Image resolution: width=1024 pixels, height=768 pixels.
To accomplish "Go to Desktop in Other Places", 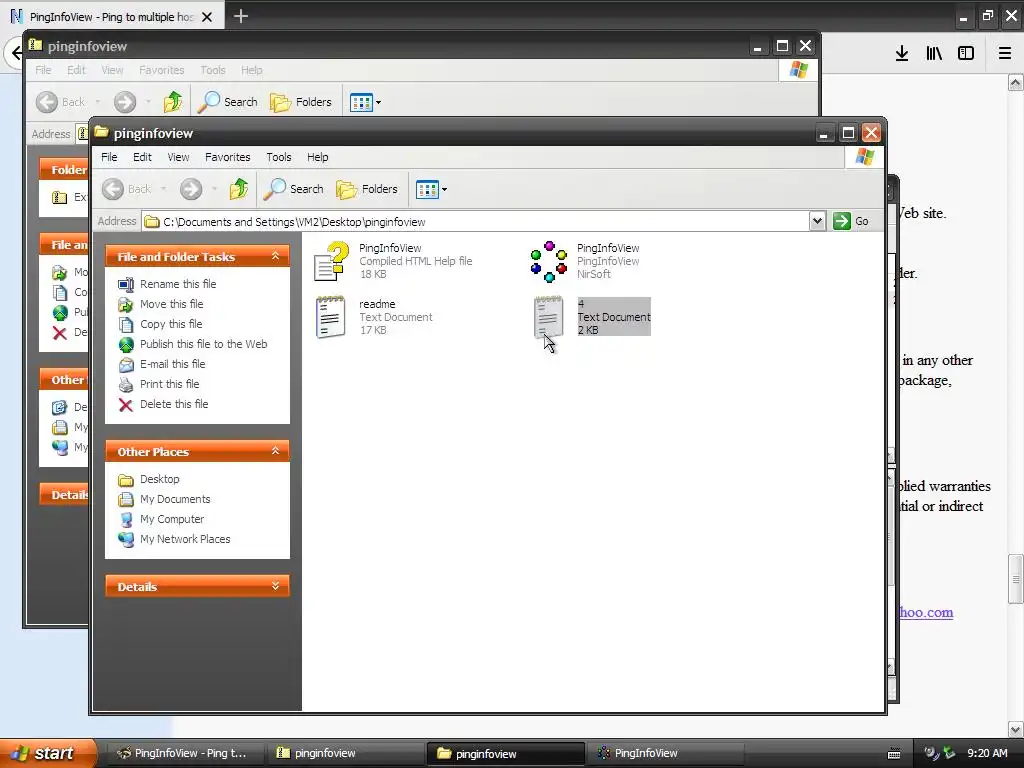I will pyautogui.click(x=159, y=479).
